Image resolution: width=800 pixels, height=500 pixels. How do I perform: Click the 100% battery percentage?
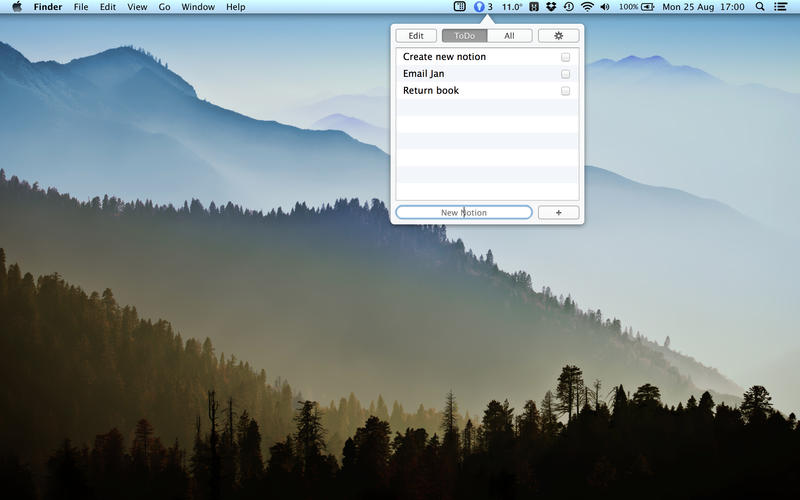(x=629, y=7)
